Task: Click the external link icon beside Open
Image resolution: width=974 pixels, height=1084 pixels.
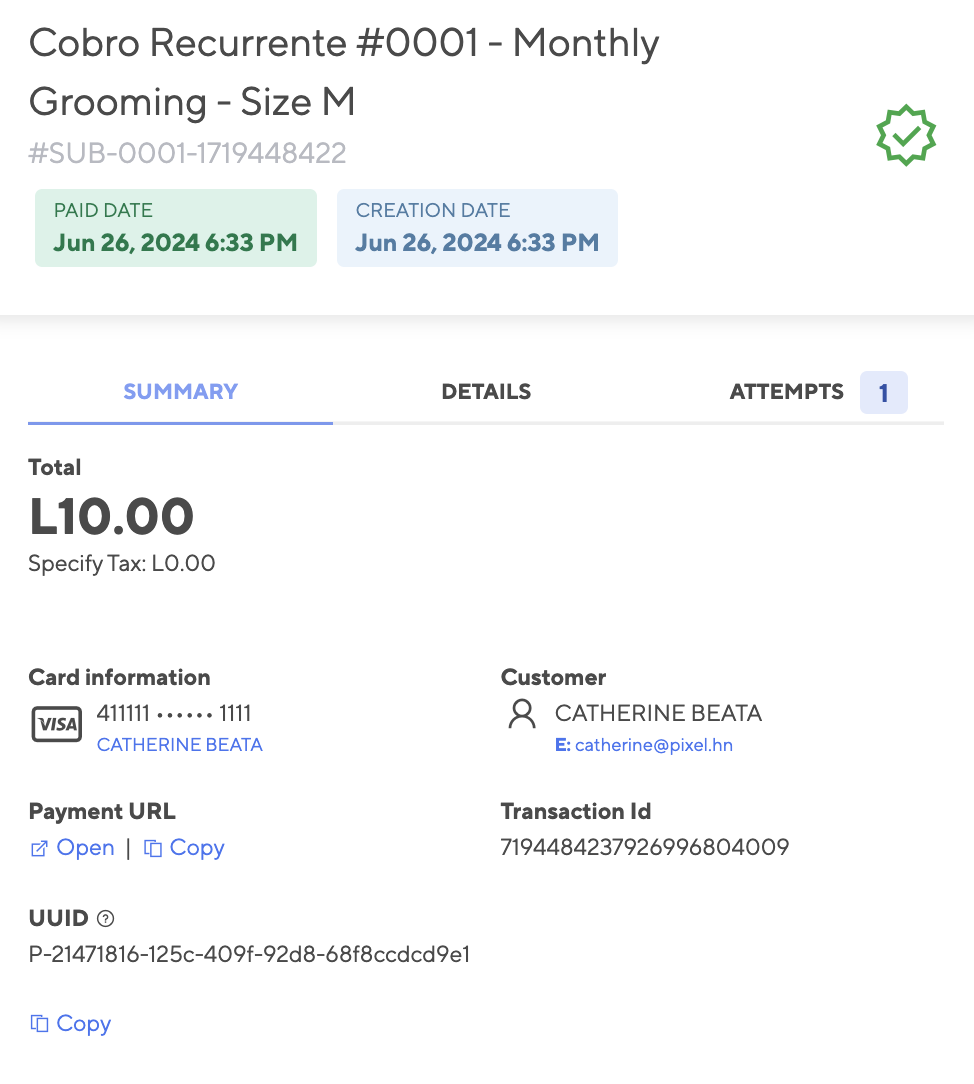Action: coord(39,848)
